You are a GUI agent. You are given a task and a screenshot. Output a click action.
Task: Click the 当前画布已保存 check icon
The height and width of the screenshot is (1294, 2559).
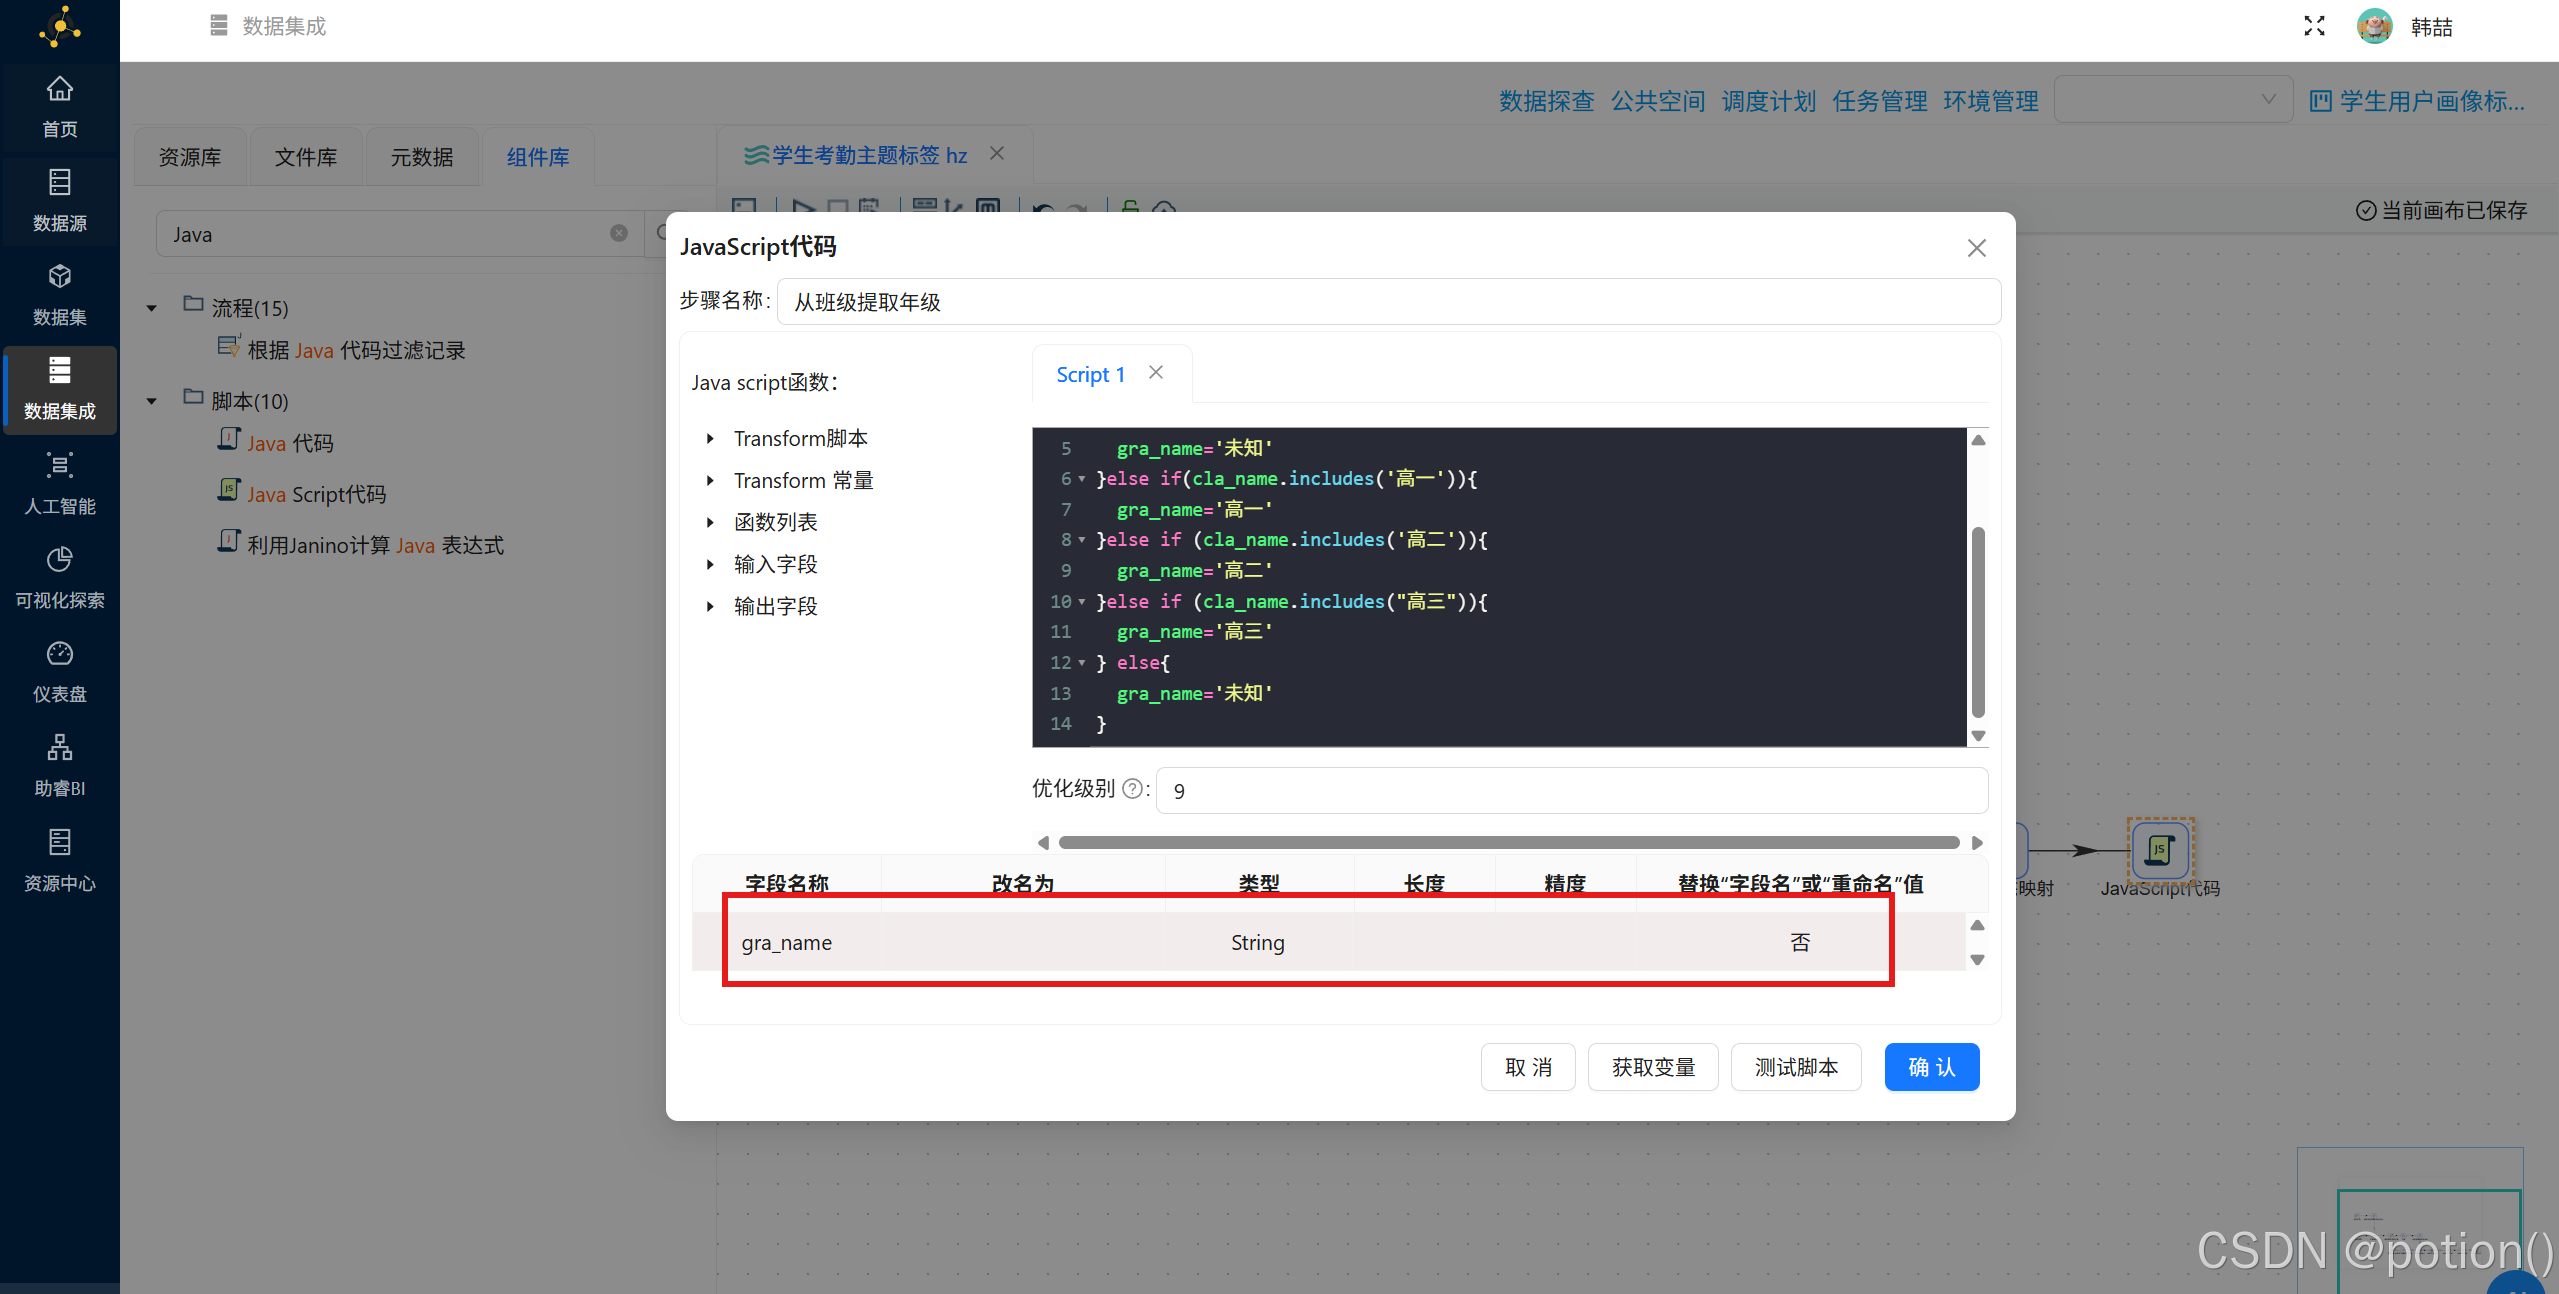[x=2366, y=210]
